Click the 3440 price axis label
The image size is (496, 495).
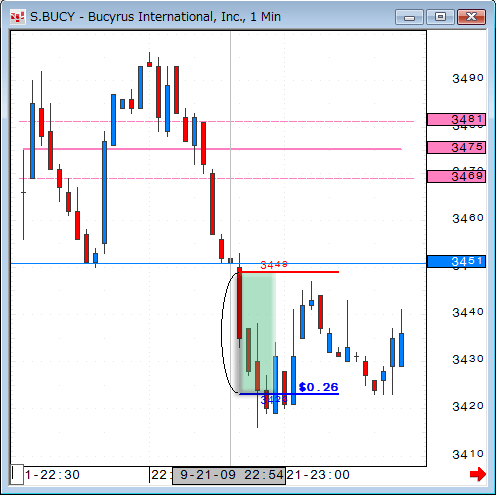468,312
